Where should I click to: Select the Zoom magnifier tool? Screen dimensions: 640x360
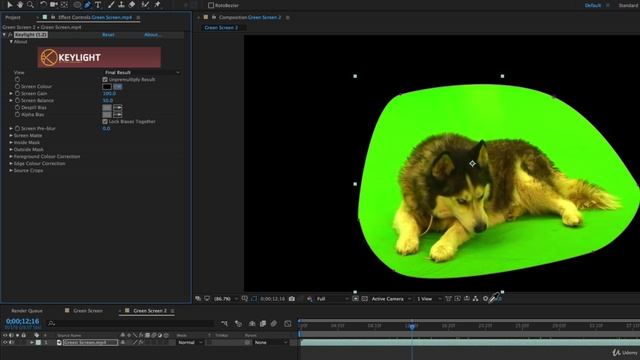[30, 4]
